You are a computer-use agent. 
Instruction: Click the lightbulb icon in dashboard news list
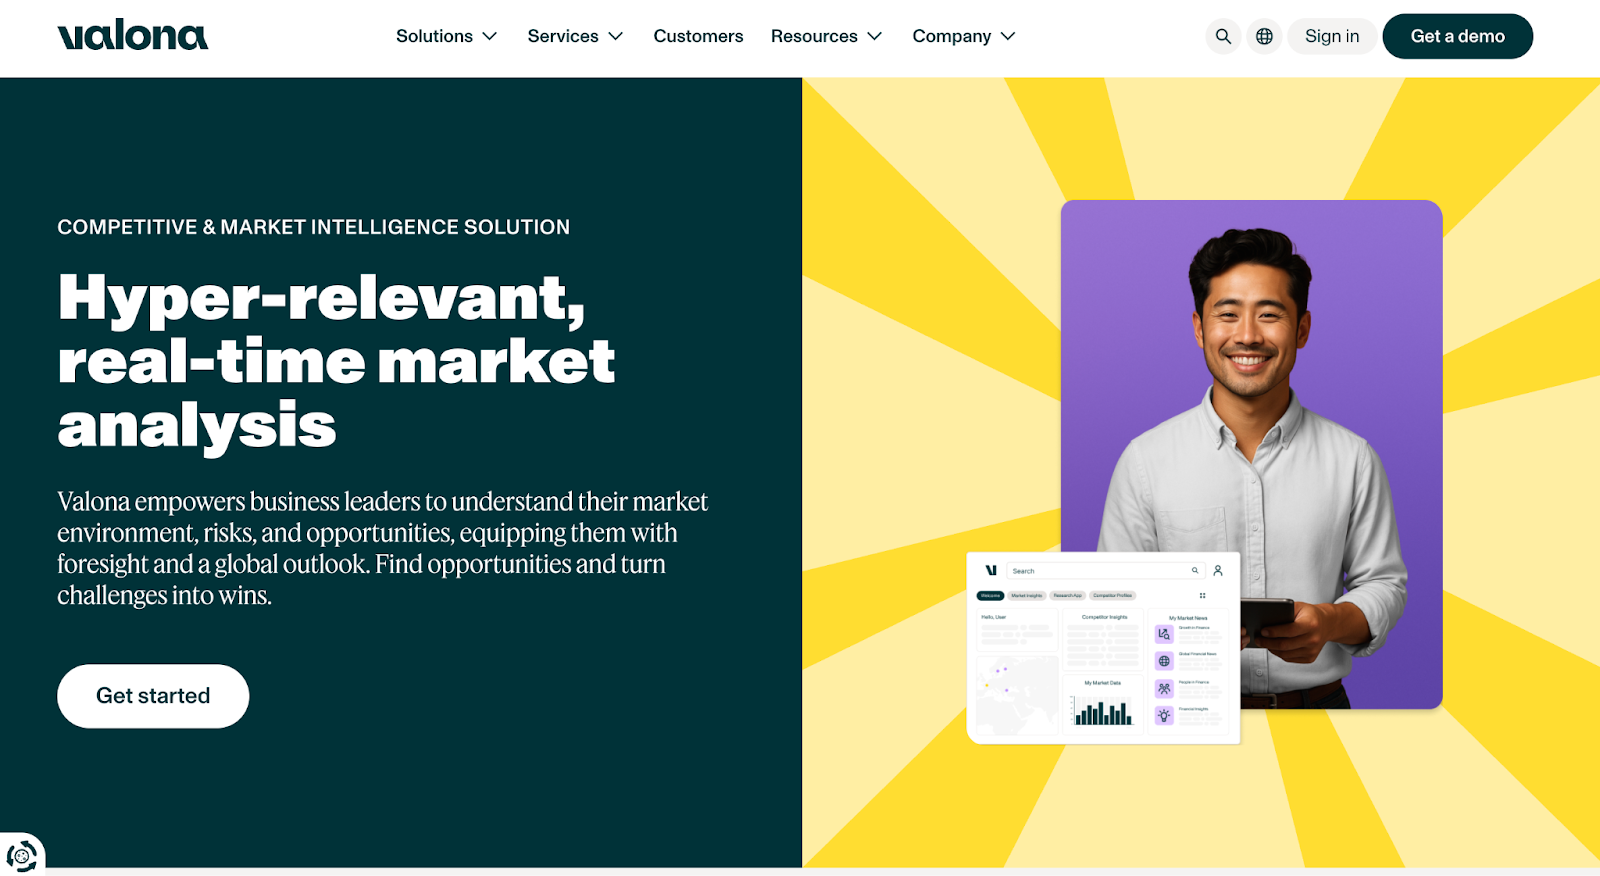point(1164,715)
